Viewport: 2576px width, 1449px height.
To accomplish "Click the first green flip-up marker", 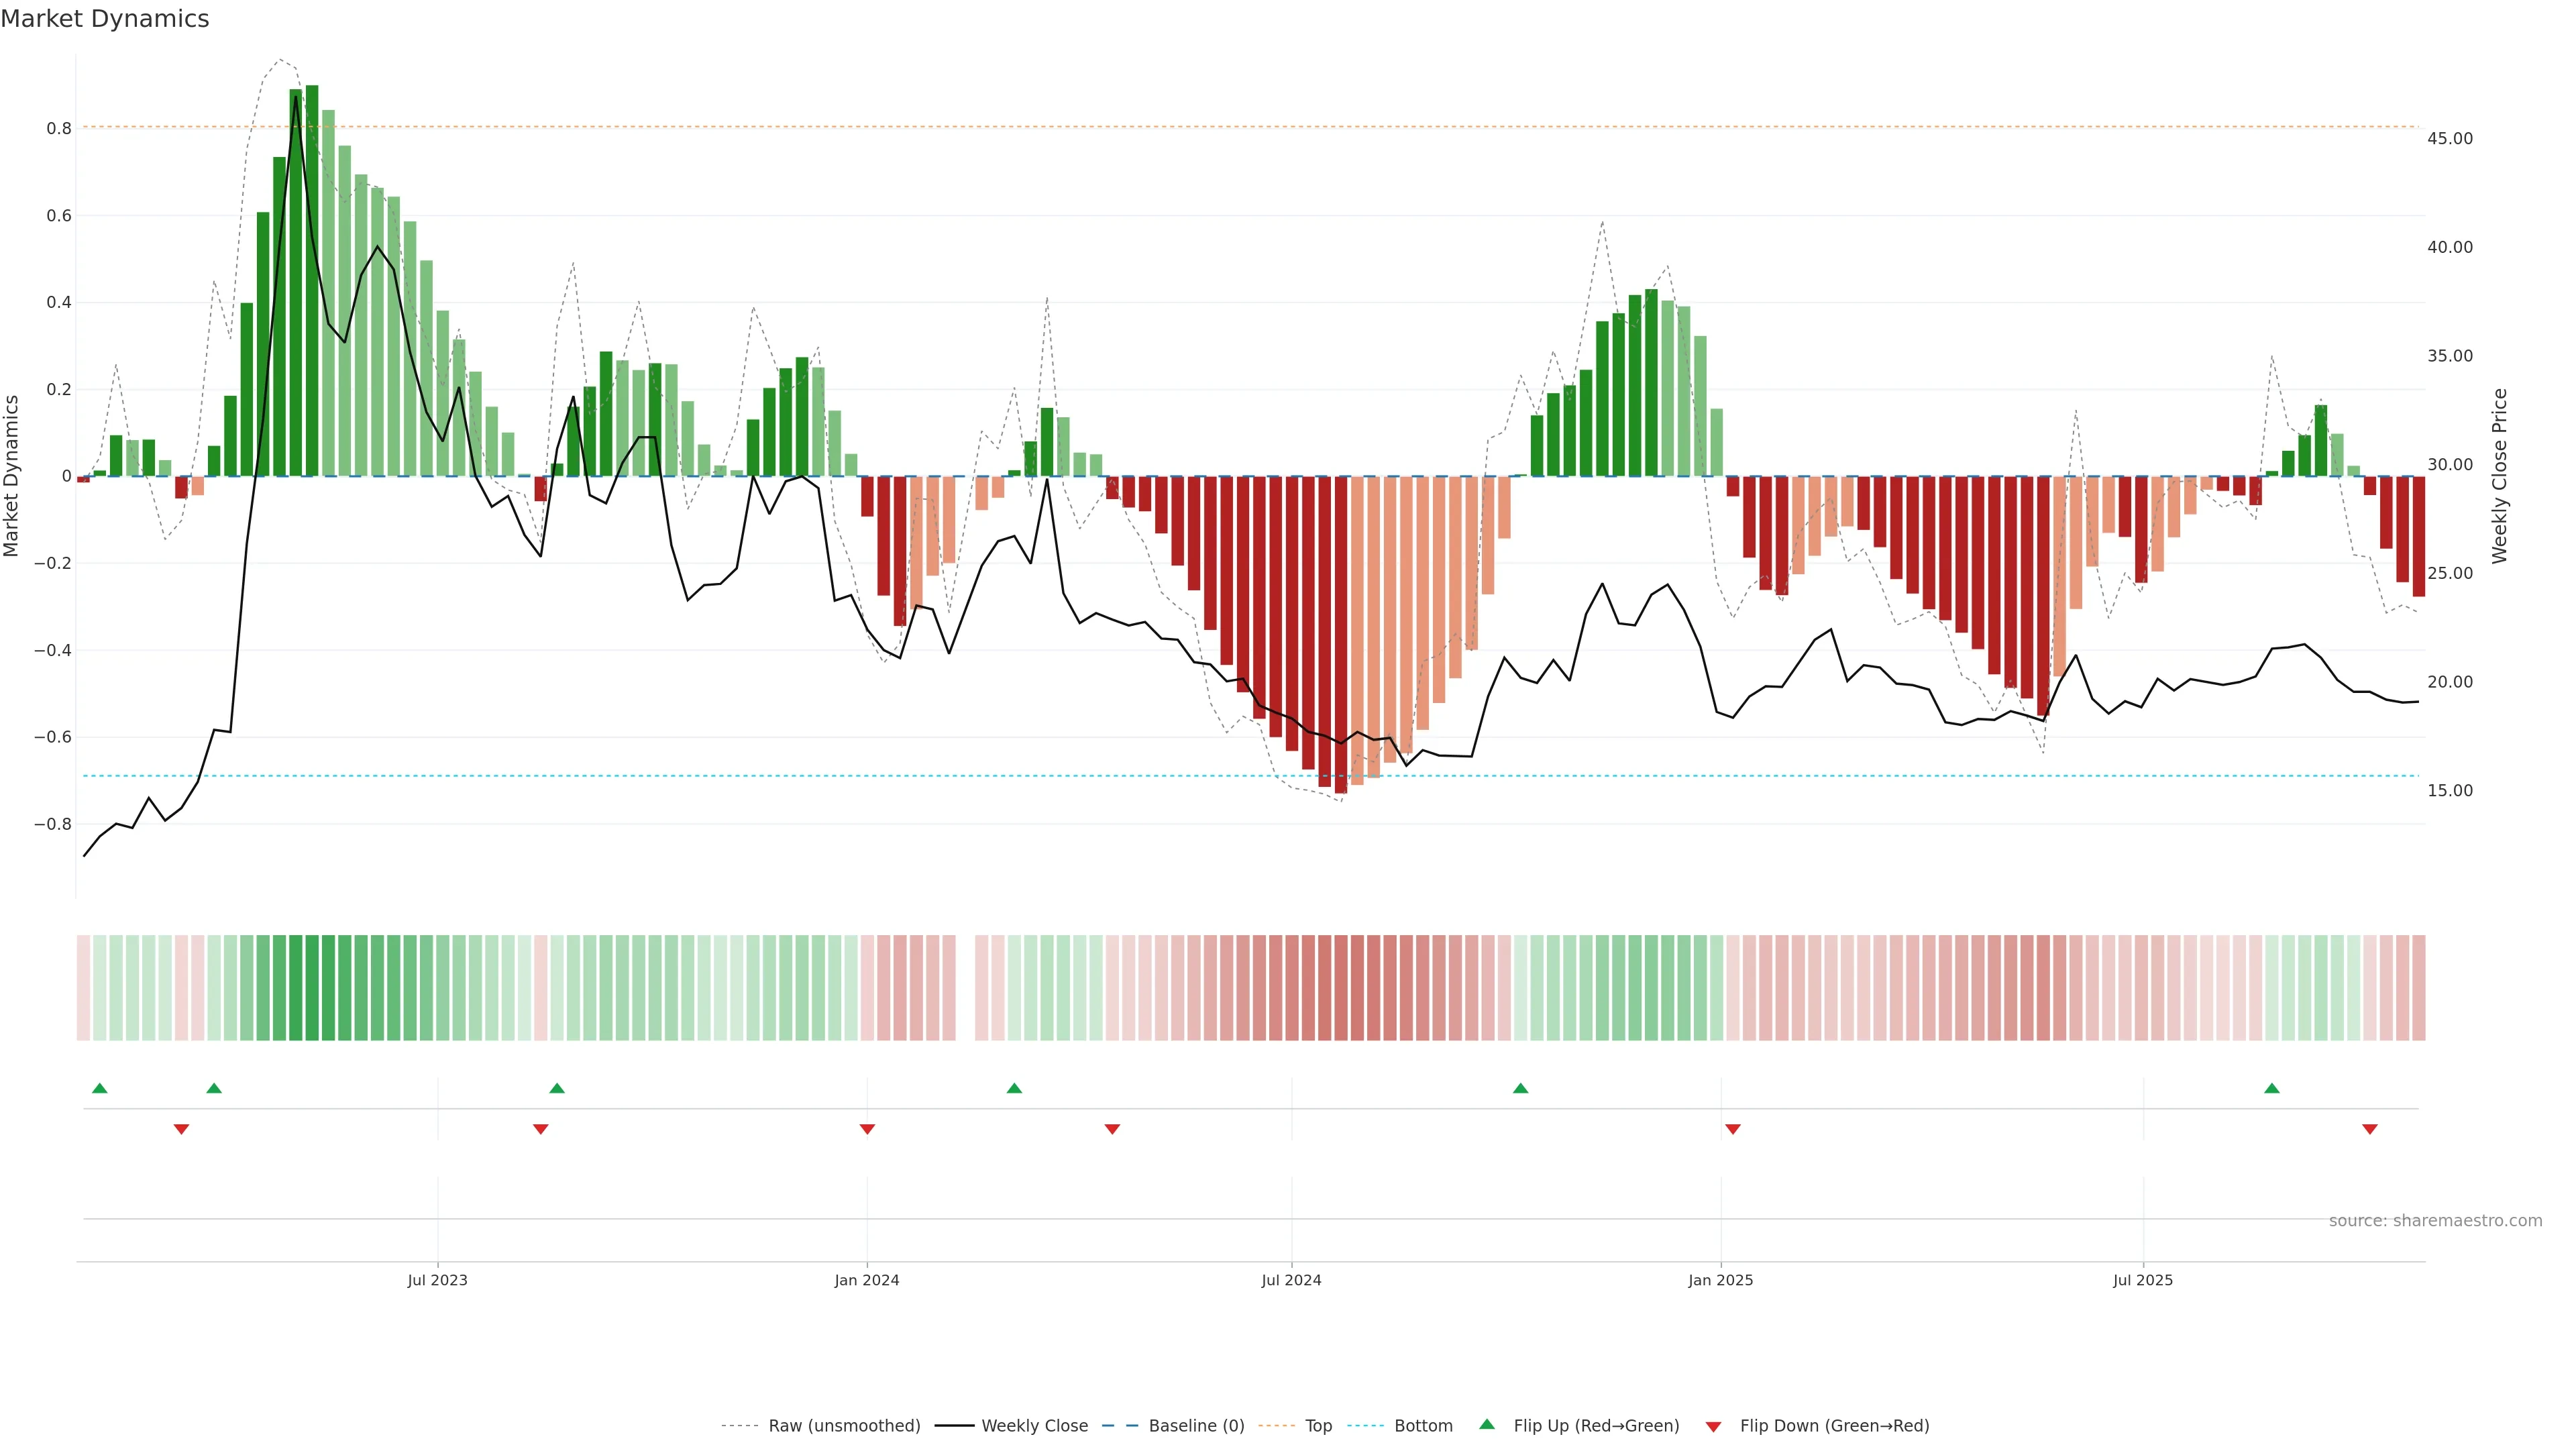I will click(x=99, y=1088).
